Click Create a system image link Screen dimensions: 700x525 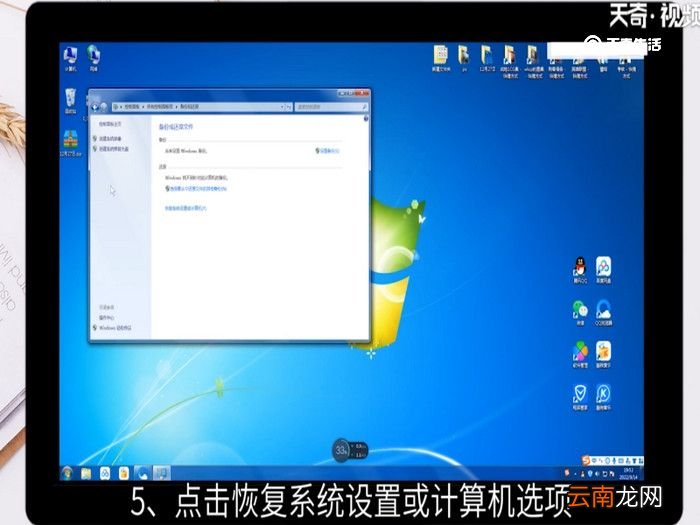[110, 138]
